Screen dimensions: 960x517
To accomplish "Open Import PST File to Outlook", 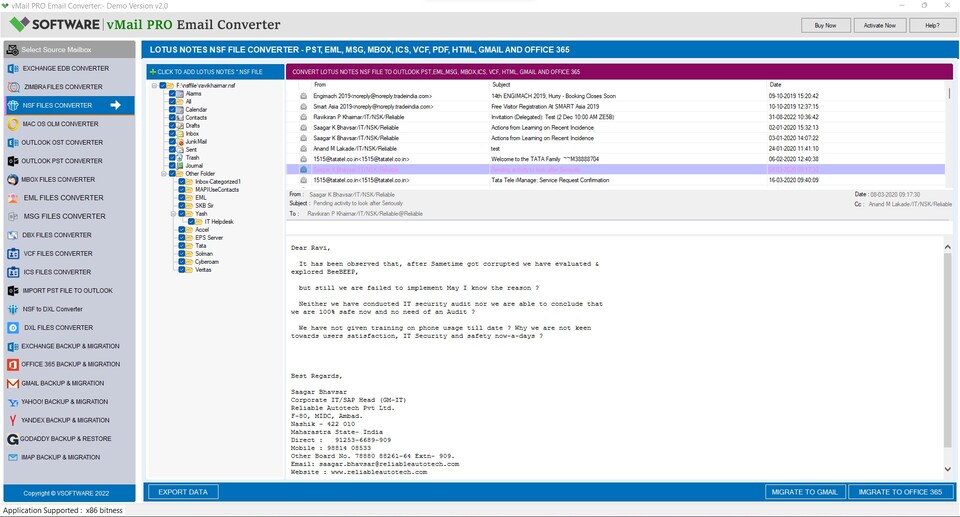I will tap(68, 291).
